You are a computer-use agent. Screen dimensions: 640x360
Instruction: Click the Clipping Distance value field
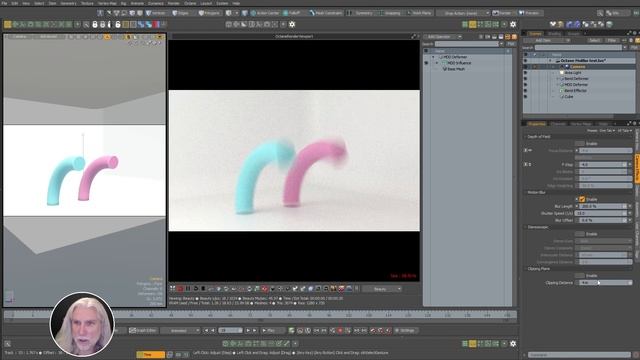click(x=605, y=282)
